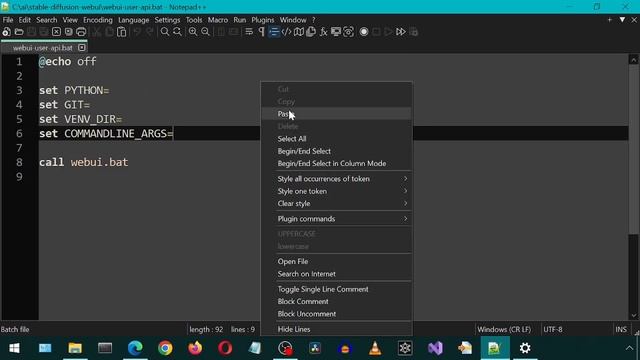Choose Paste in the context menu
The image size is (640, 360).
click(336, 114)
